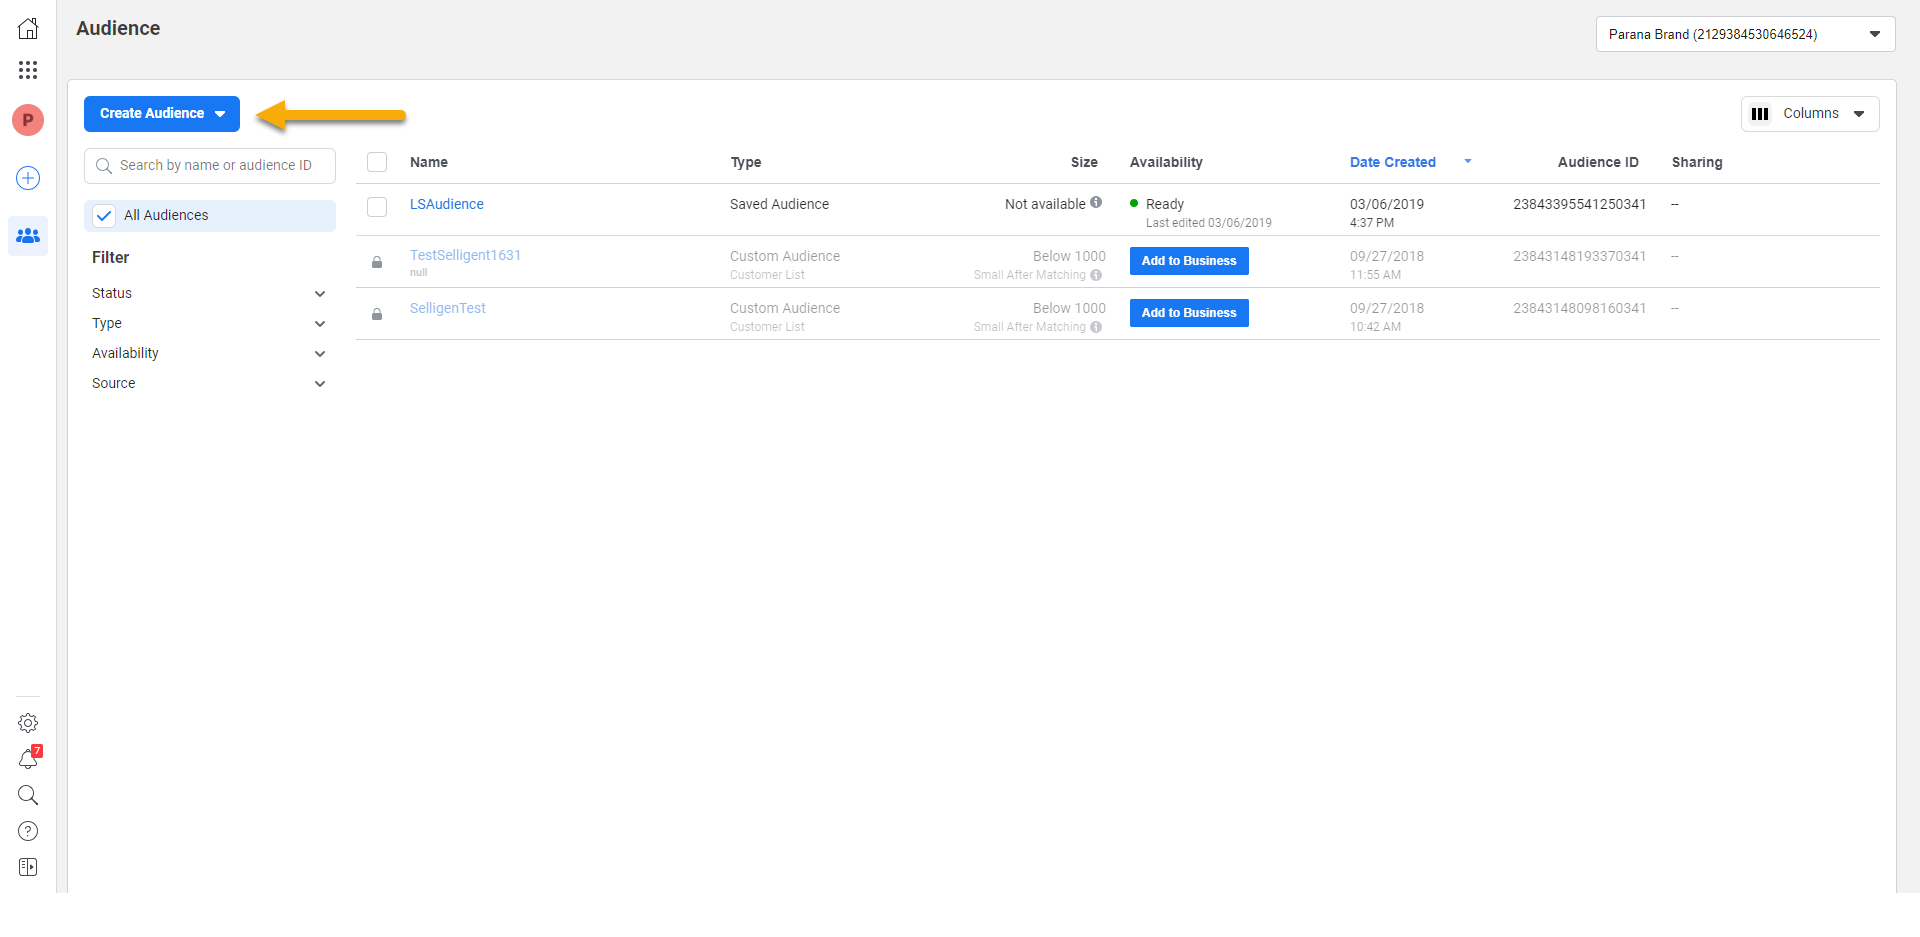Click the sidebar search magnifier icon

28,795
